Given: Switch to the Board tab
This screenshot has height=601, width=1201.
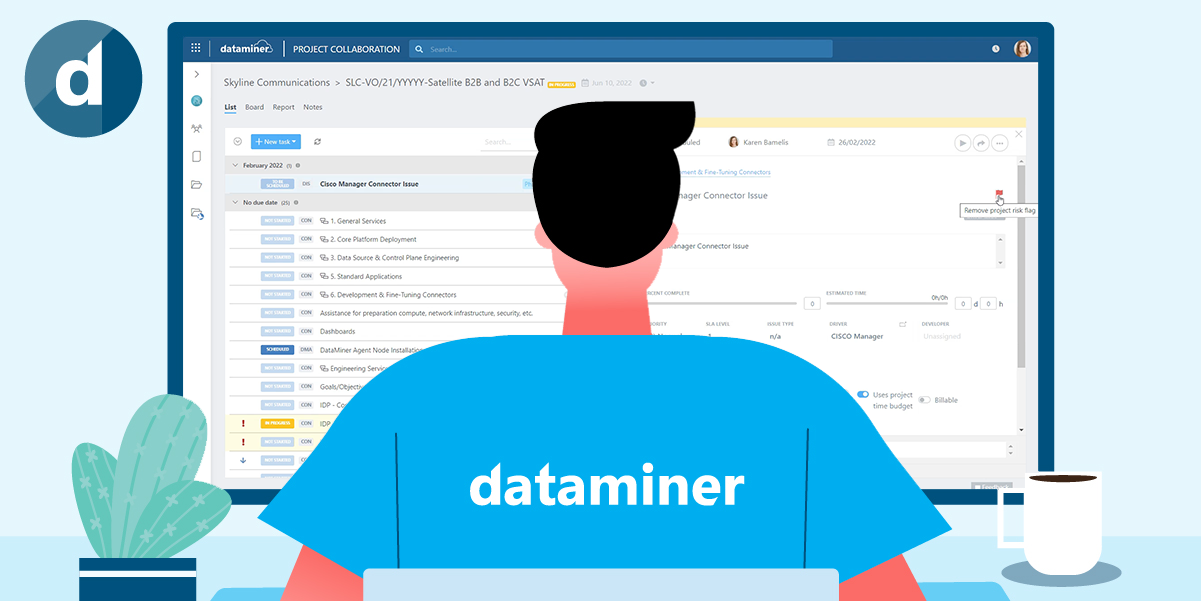Looking at the screenshot, I should point(254,107).
